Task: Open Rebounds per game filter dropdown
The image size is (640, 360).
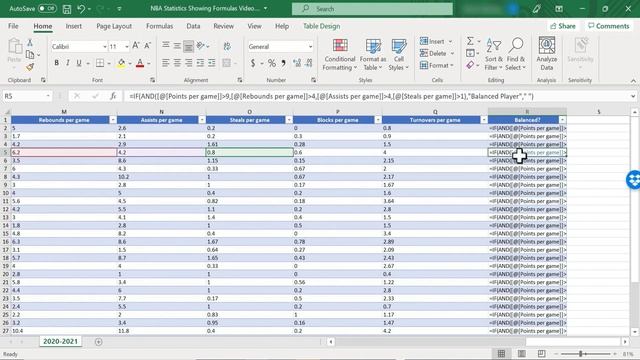Action: point(113,120)
